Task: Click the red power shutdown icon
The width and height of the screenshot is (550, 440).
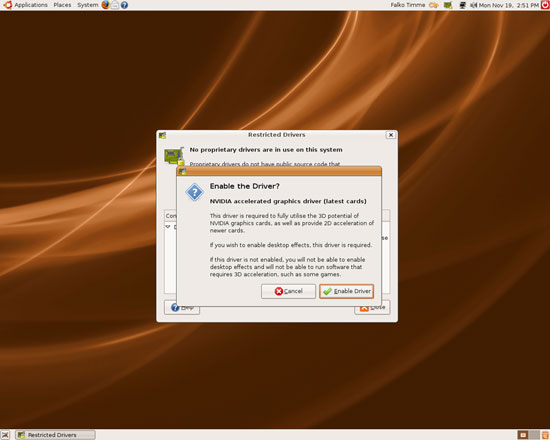Action: pyautogui.click(x=545, y=5)
